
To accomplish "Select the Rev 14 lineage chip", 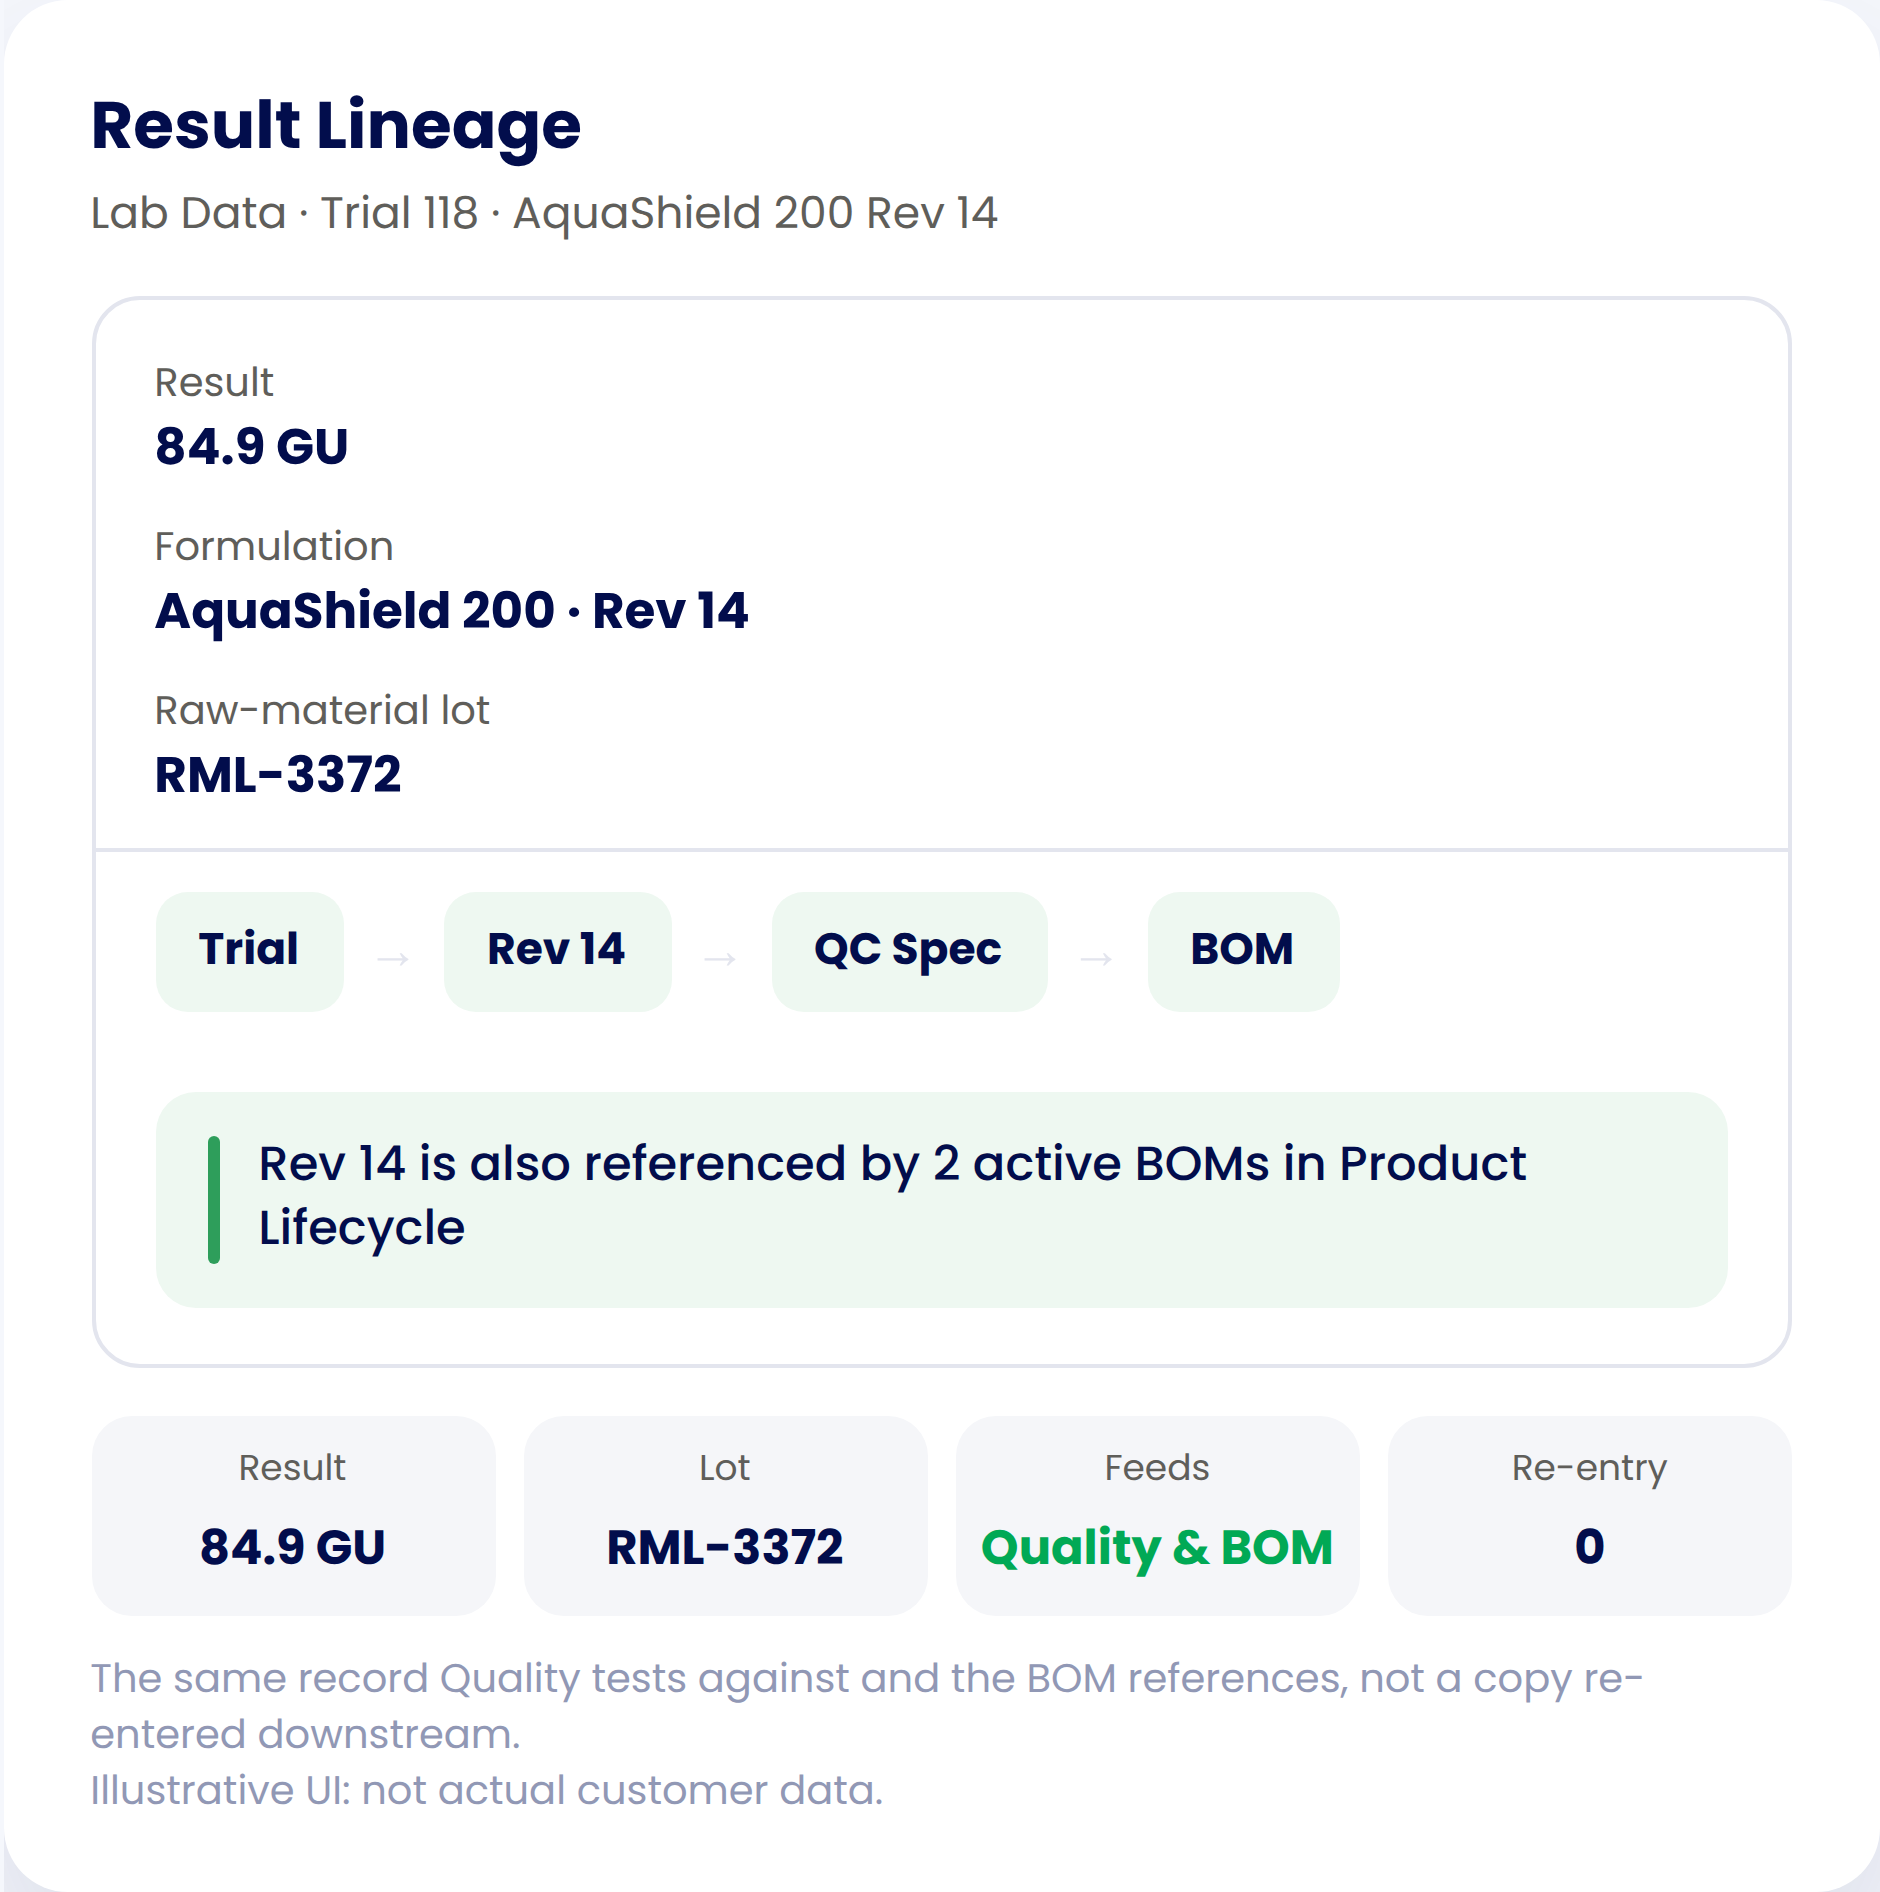I will click(x=557, y=951).
